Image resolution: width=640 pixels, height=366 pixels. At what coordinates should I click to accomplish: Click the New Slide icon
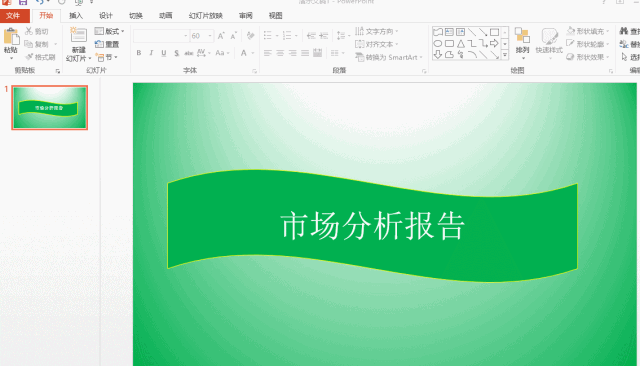(78, 35)
